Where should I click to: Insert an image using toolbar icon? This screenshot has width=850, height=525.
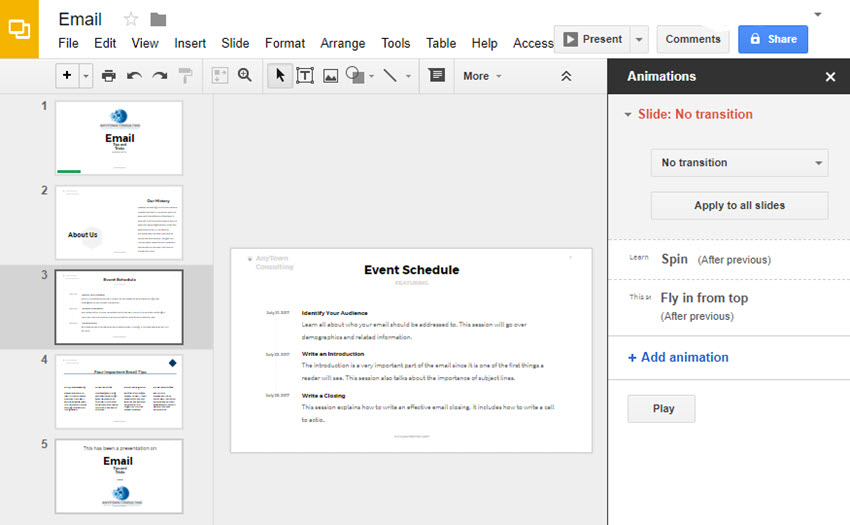331,76
